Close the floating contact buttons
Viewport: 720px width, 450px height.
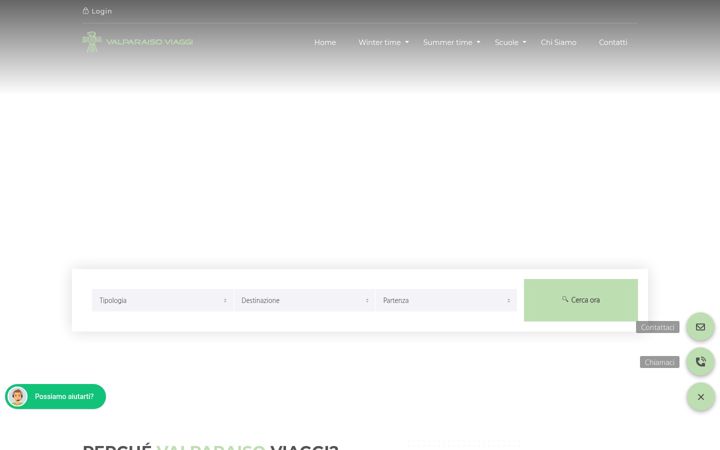[x=700, y=397]
